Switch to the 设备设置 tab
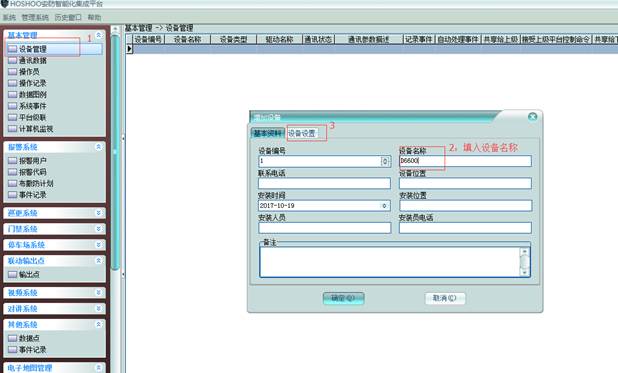Screen dimensions: 618x373 pos(302,133)
